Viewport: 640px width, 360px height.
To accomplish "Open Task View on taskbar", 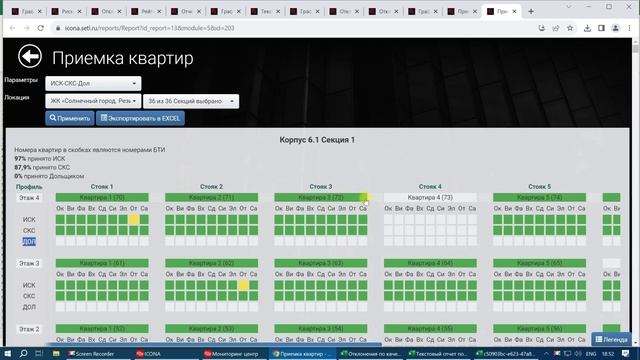I will point(39,353).
